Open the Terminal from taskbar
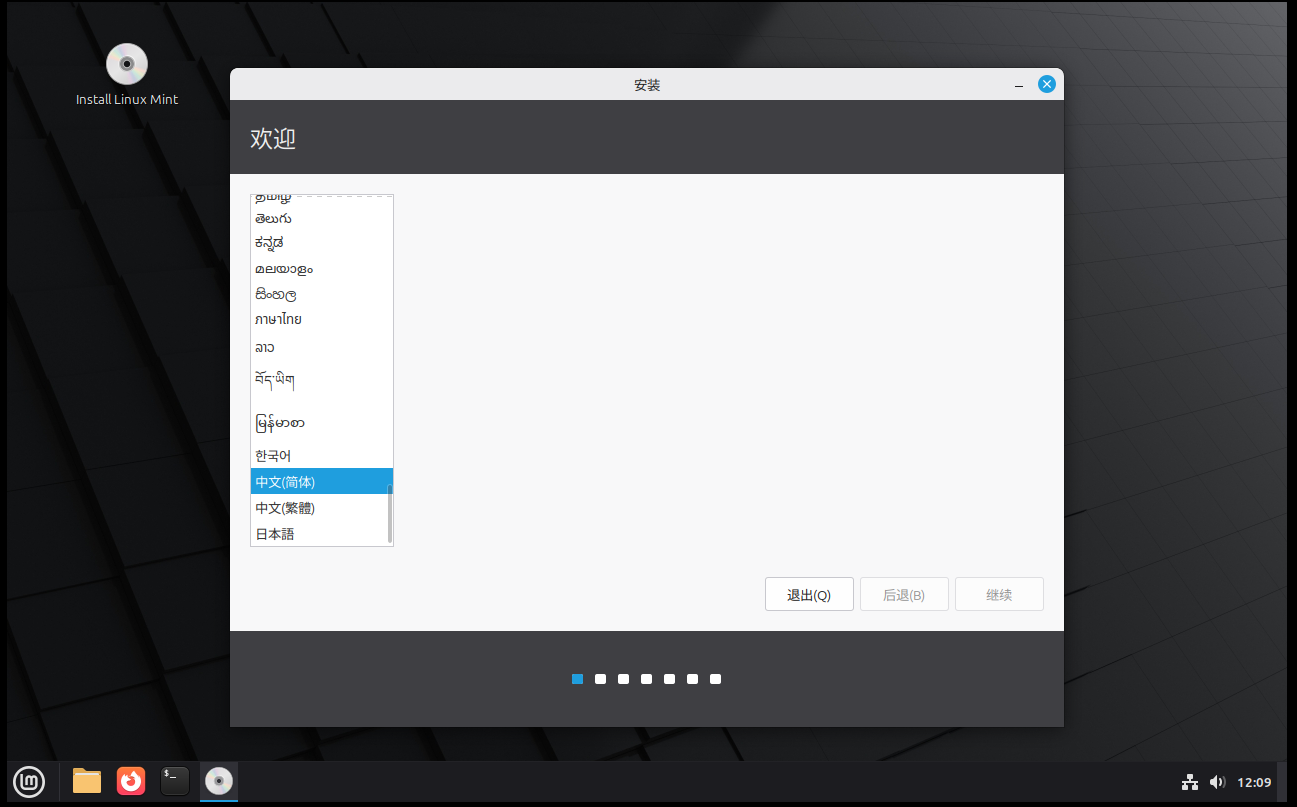This screenshot has height=807, width=1297. (x=175, y=781)
